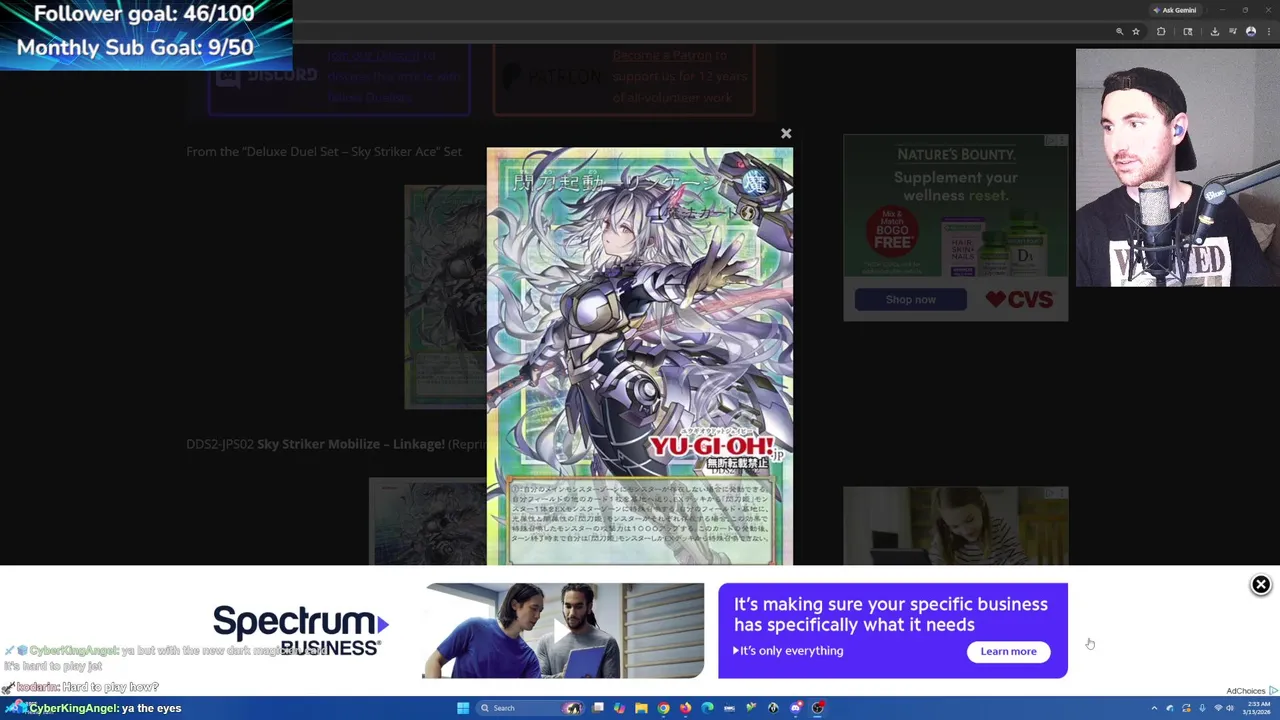
Task: Open File Explorer from taskbar
Action: pyautogui.click(x=641, y=708)
